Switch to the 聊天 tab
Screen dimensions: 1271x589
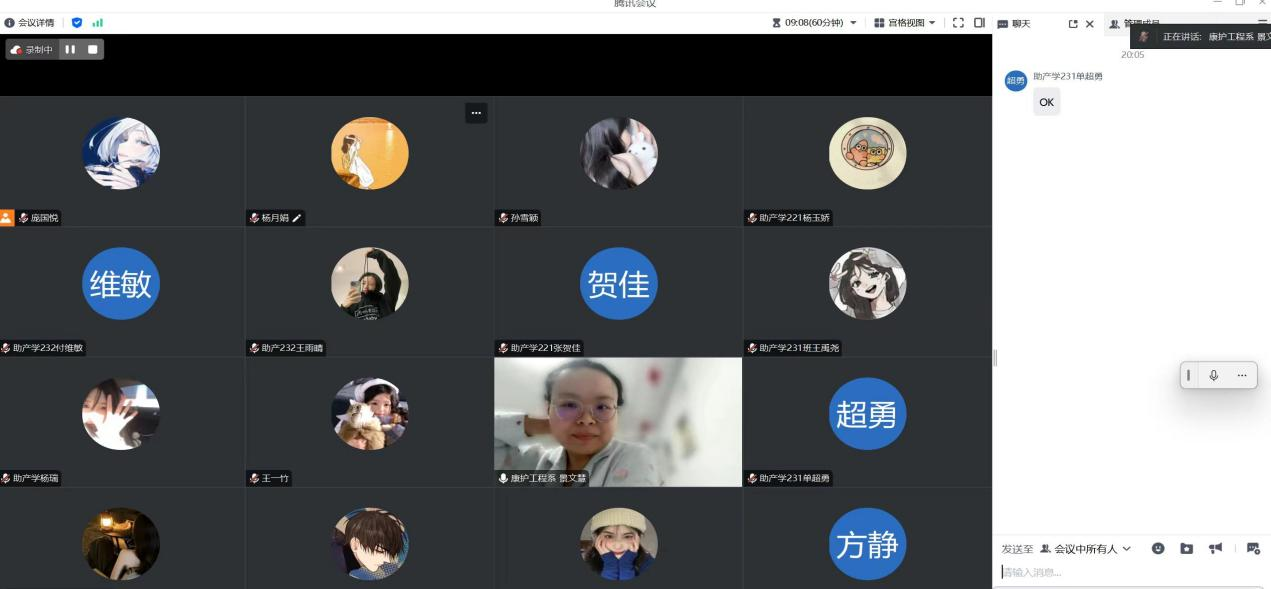click(1014, 24)
